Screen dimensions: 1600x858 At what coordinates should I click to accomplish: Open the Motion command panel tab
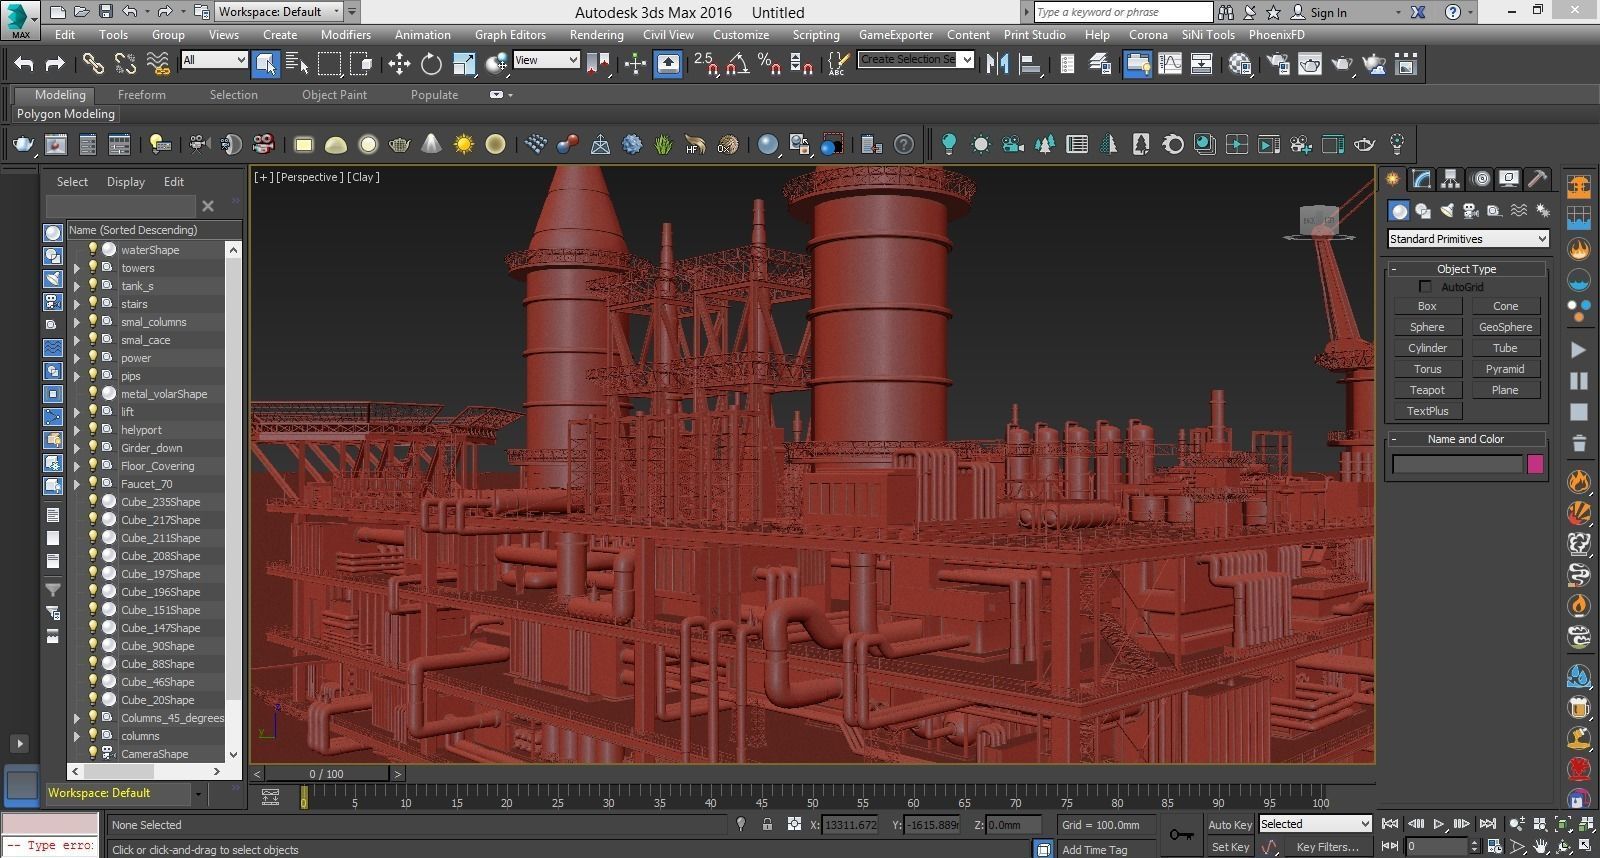click(x=1480, y=179)
